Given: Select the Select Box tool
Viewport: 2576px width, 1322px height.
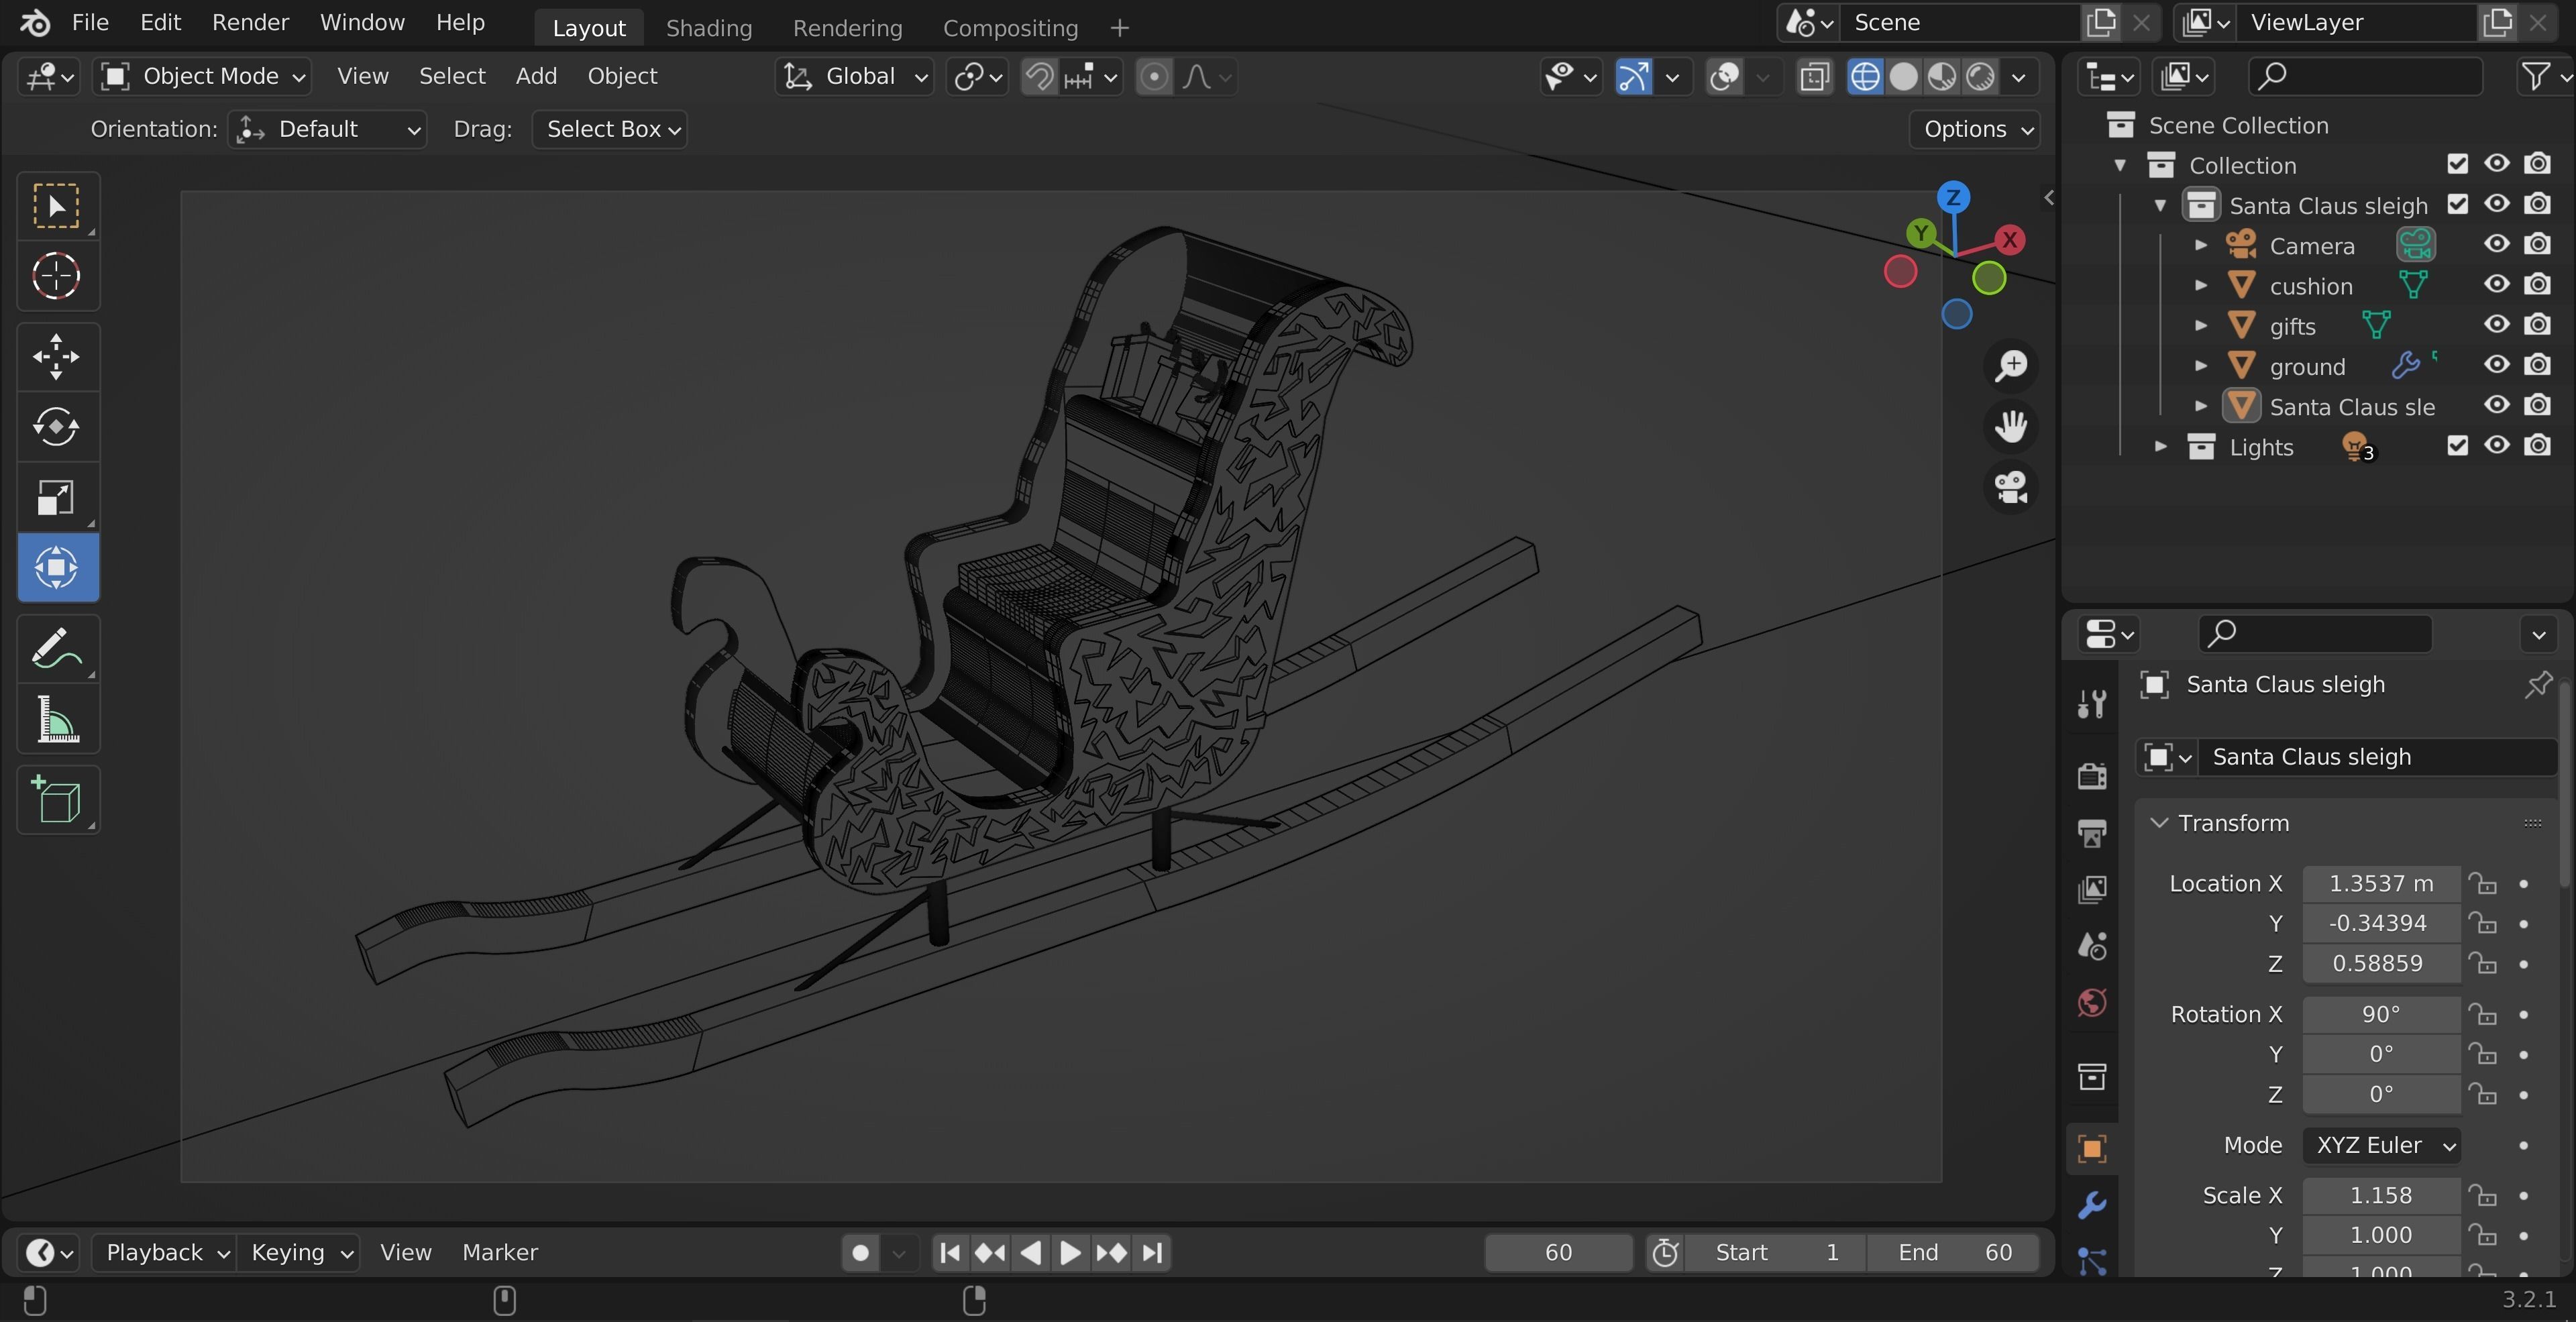Looking at the screenshot, I should 57,206.
